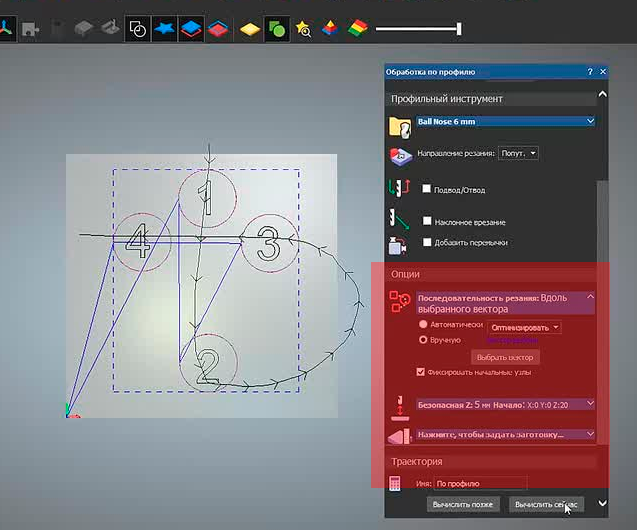
Task: Select the Автоматически radio button
Action: coord(423,326)
